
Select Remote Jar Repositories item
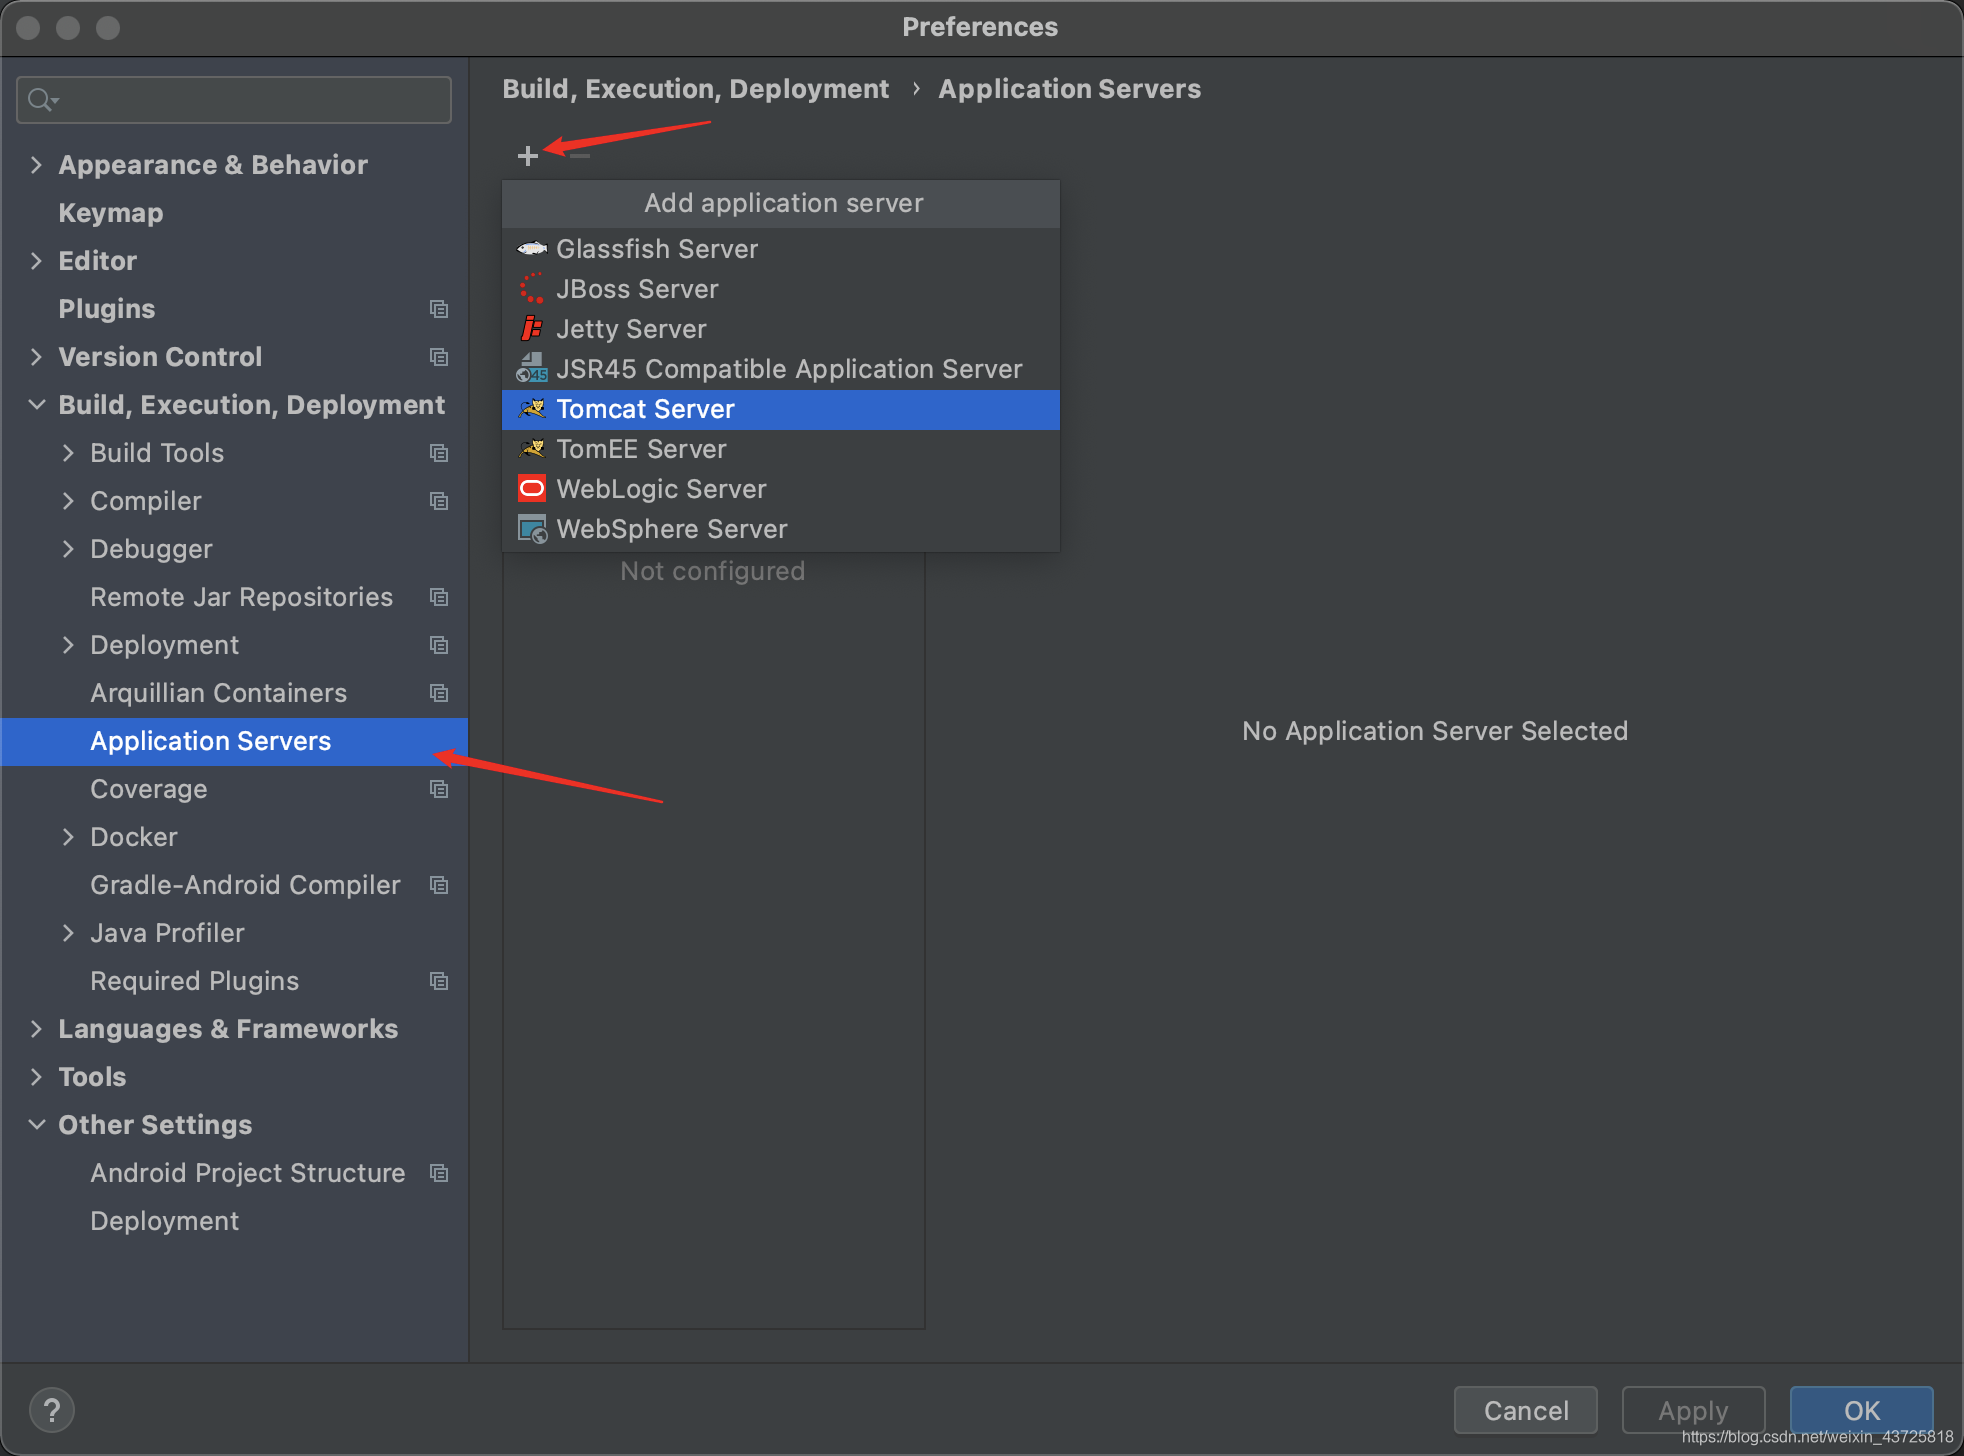tap(234, 597)
